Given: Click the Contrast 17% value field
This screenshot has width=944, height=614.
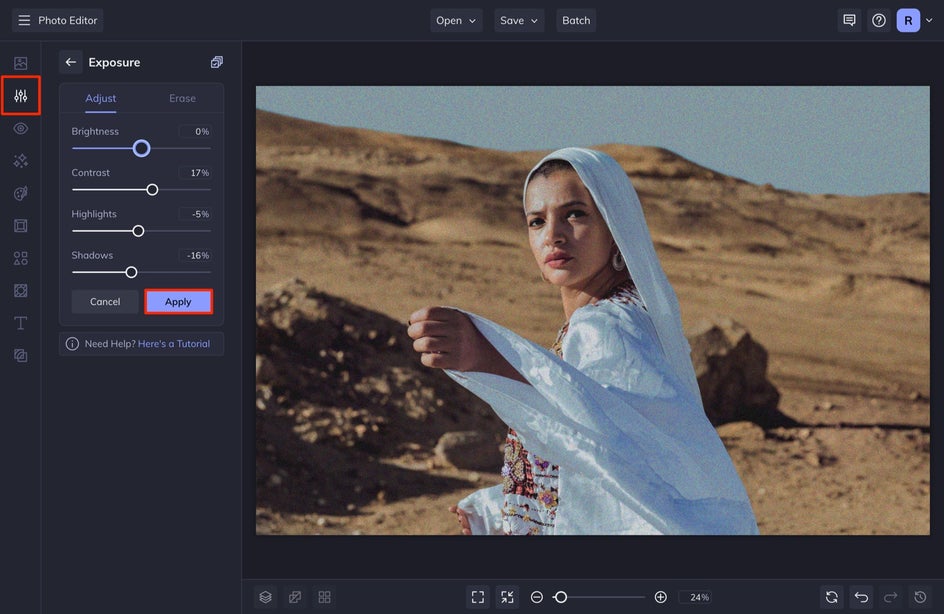Looking at the screenshot, I should [195, 173].
